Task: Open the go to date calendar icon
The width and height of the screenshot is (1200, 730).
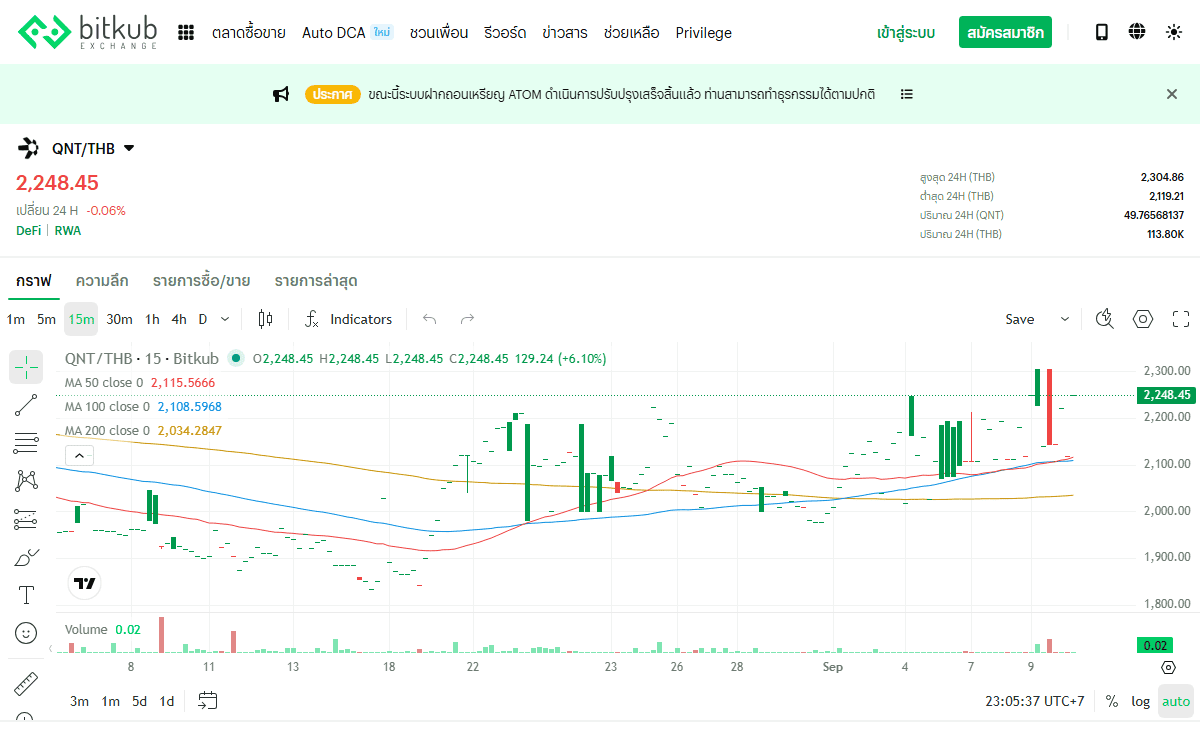Action: 207,701
